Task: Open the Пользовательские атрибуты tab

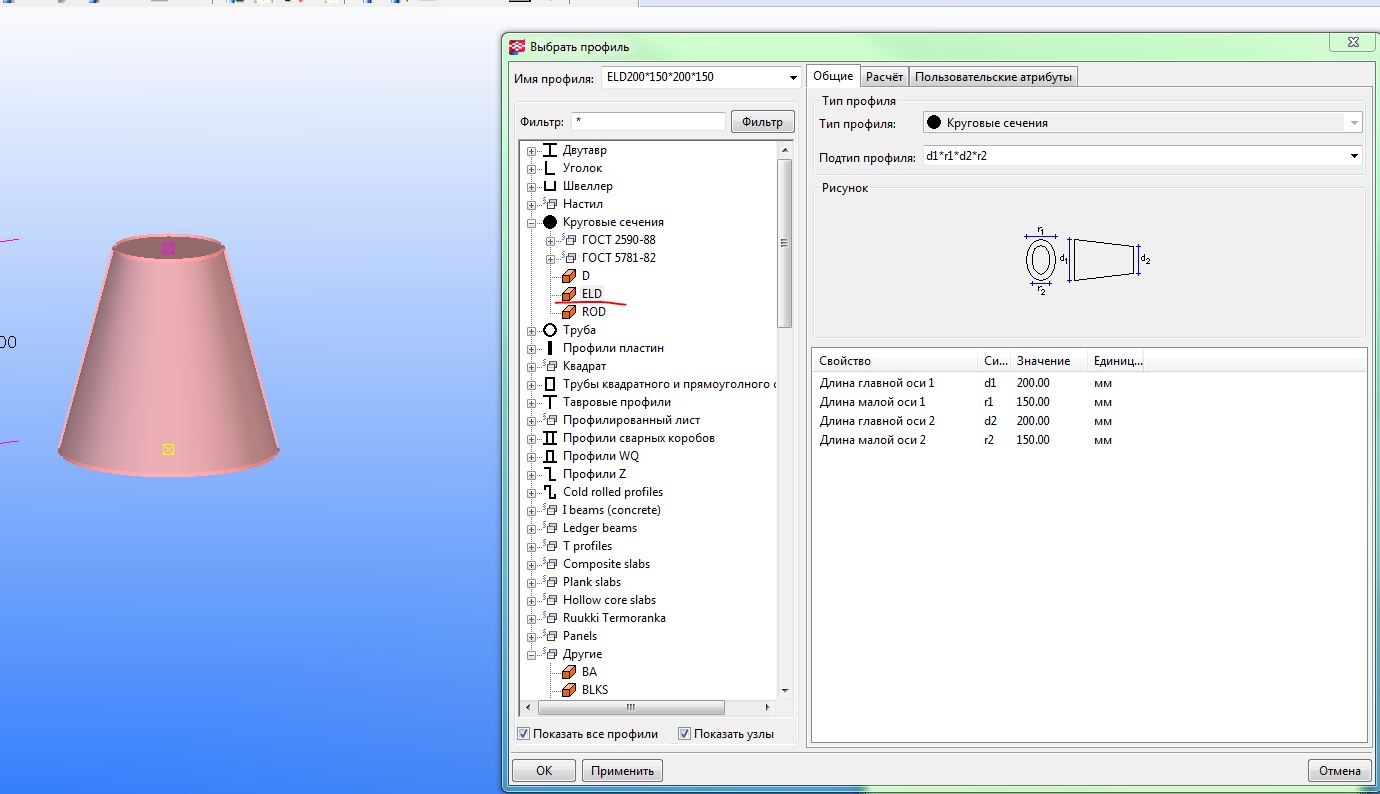Action: (x=993, y=77)
